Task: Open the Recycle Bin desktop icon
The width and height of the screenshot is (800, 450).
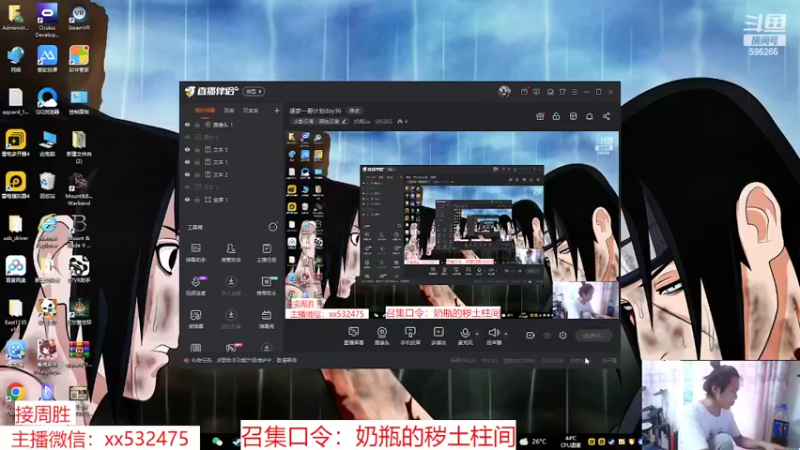Action: click(47, 186)
